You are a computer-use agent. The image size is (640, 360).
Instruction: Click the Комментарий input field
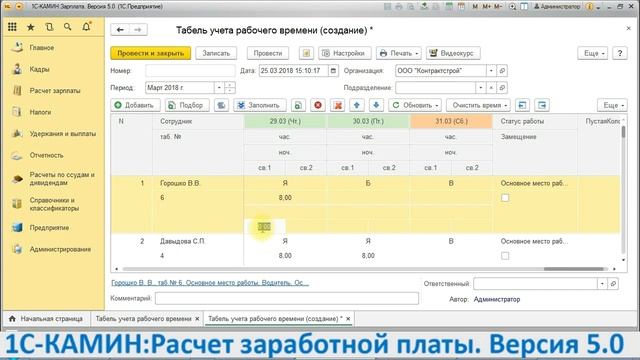(287, 298)
